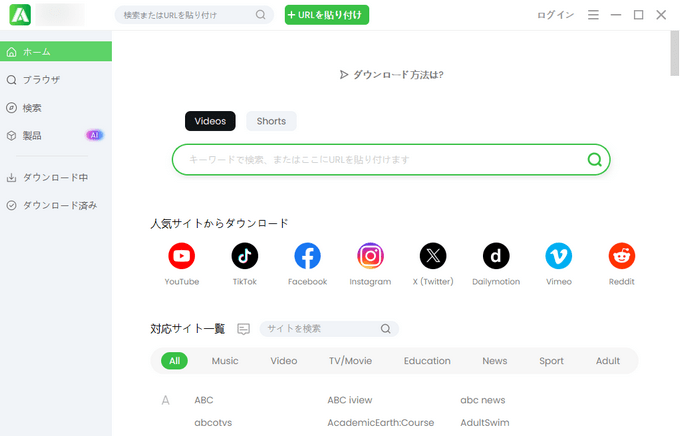
Task: Filter sites by Adult
Action: tap(608, 361)
